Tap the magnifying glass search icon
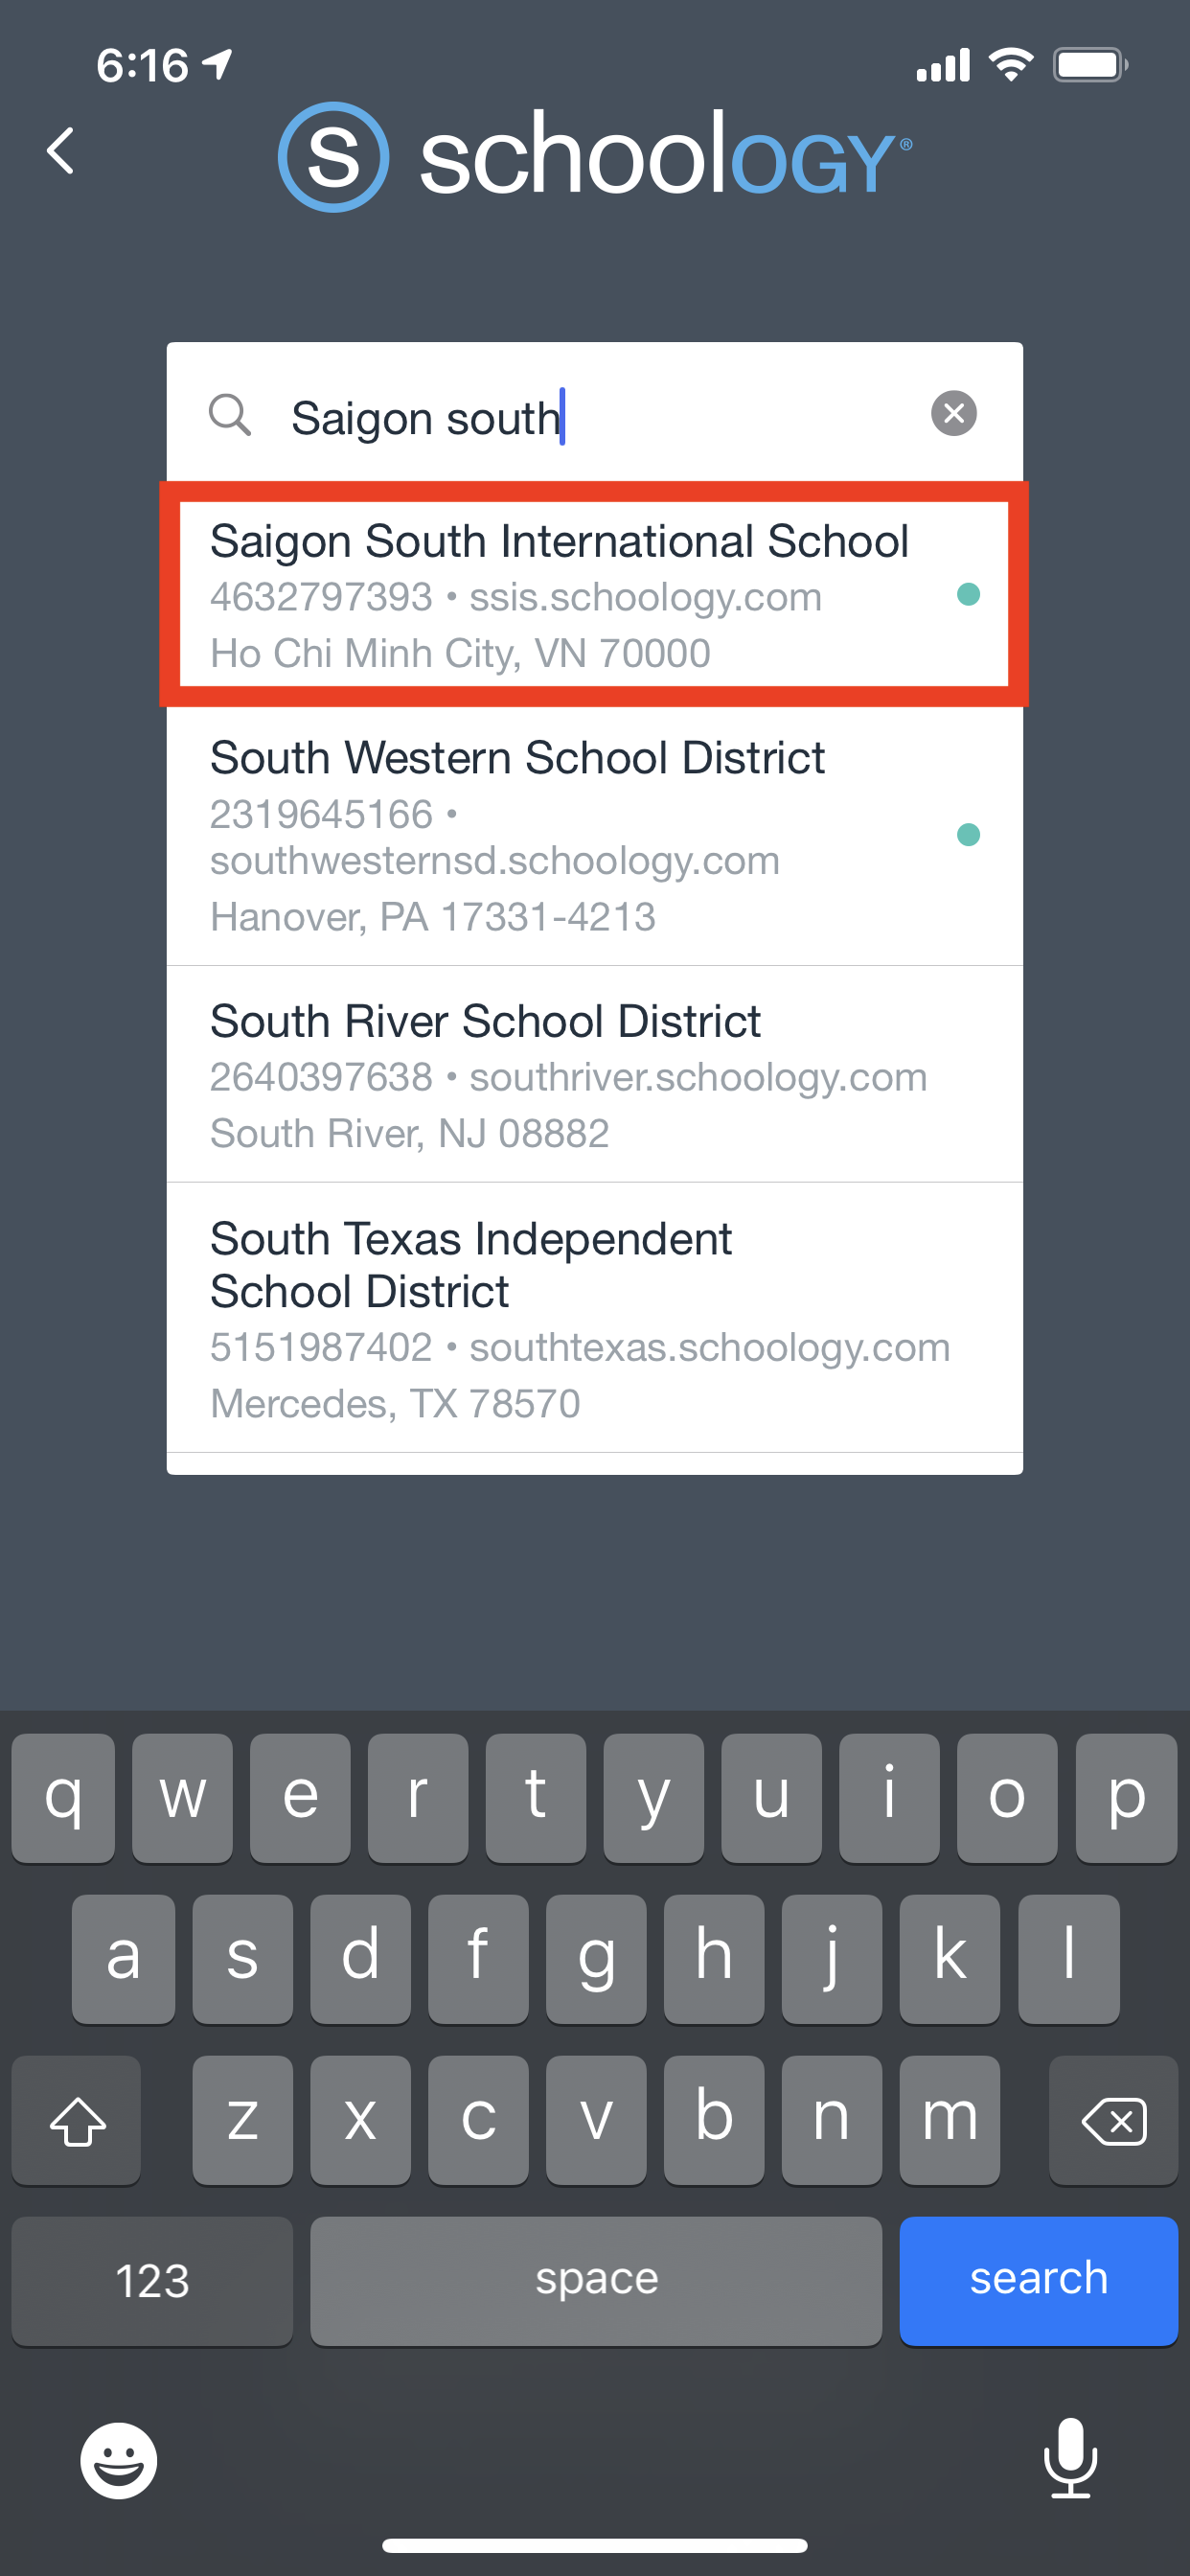Screen dimensions: 1190x2576 [x=230, y=414]
